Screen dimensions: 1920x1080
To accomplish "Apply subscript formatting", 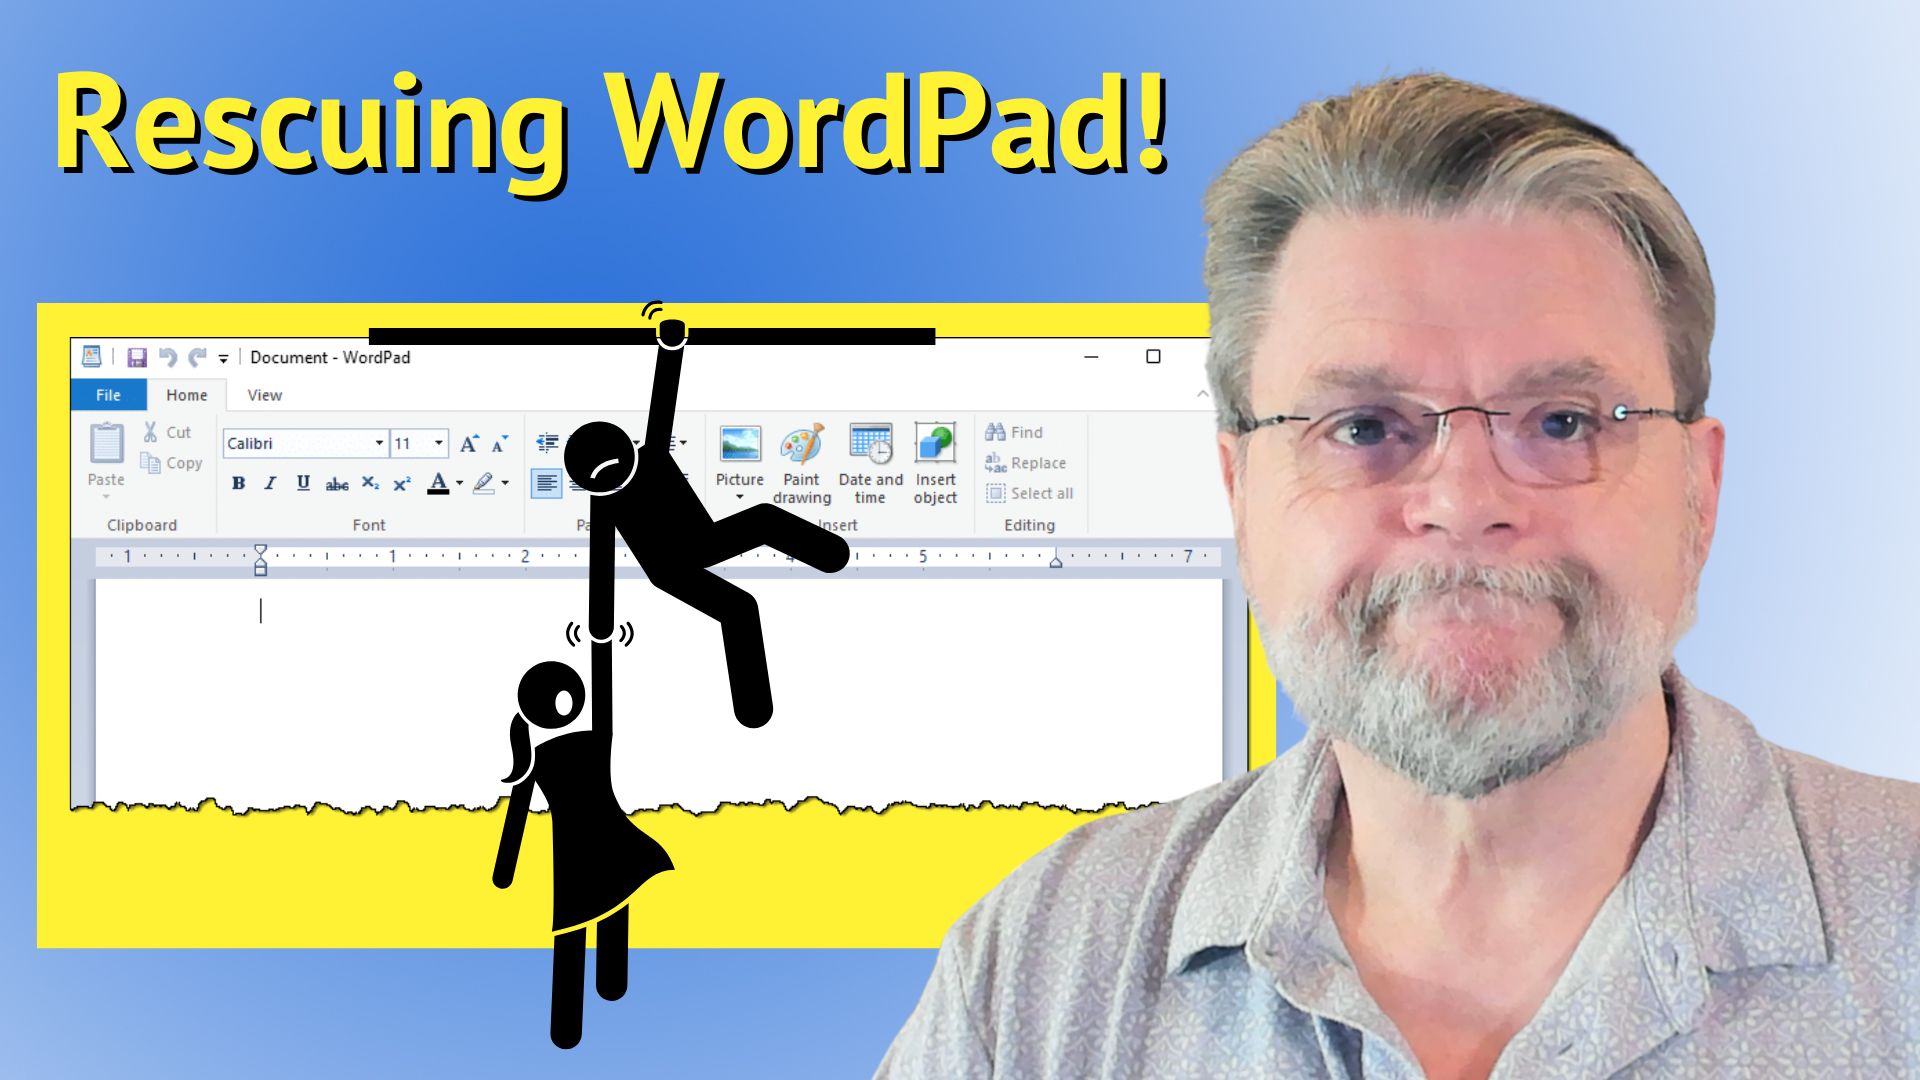I will click(370, 483).
